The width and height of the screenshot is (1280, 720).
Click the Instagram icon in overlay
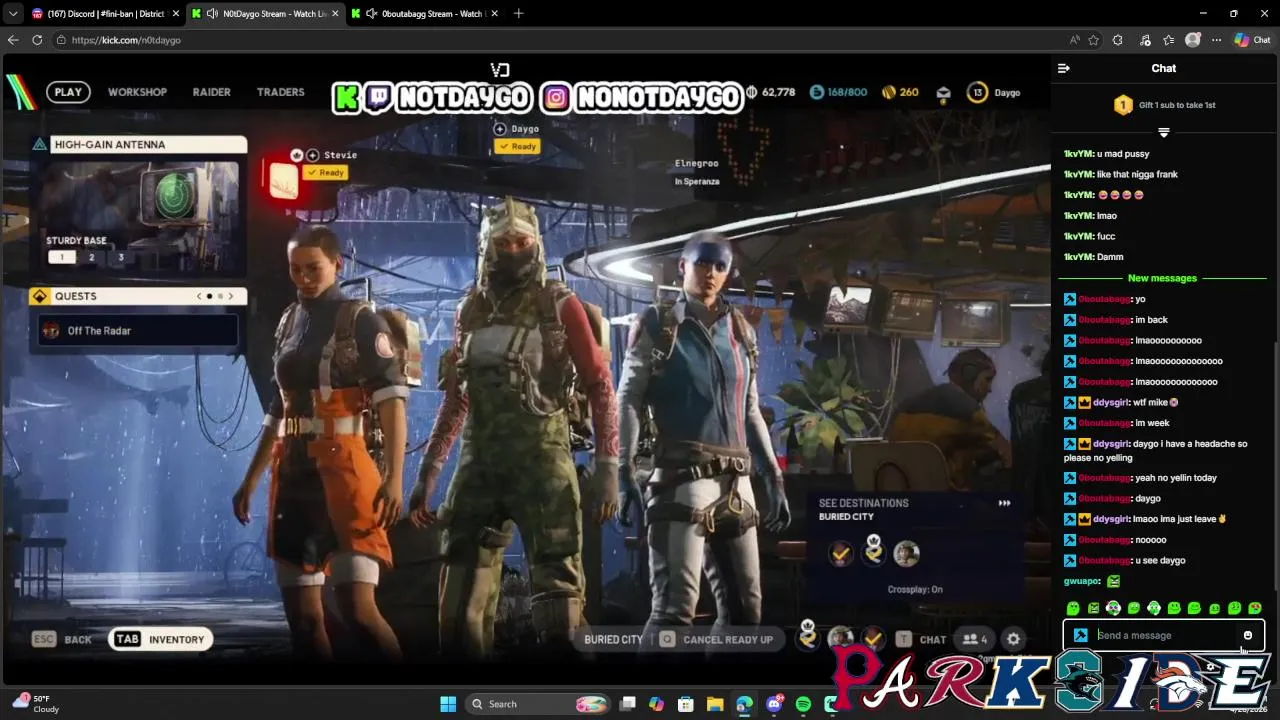556,97
